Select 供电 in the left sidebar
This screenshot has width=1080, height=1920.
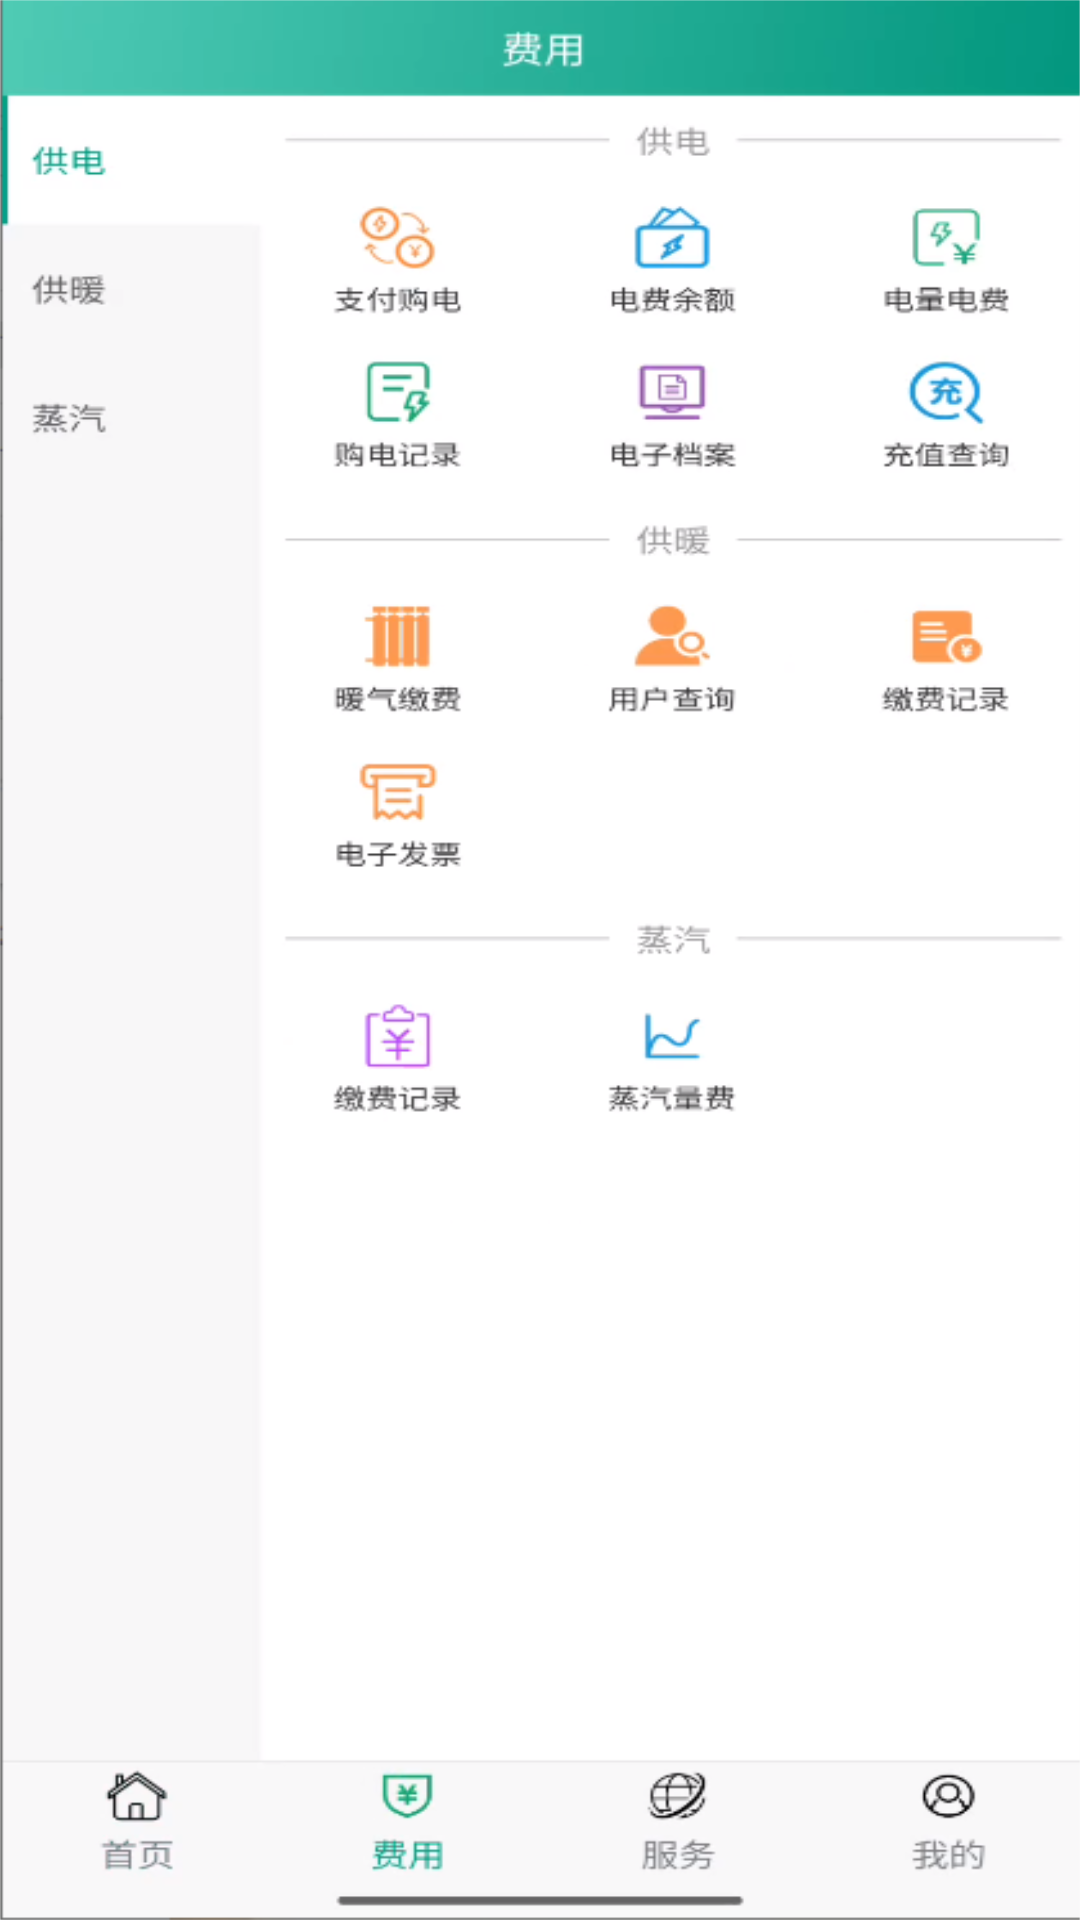coord(69,161)
